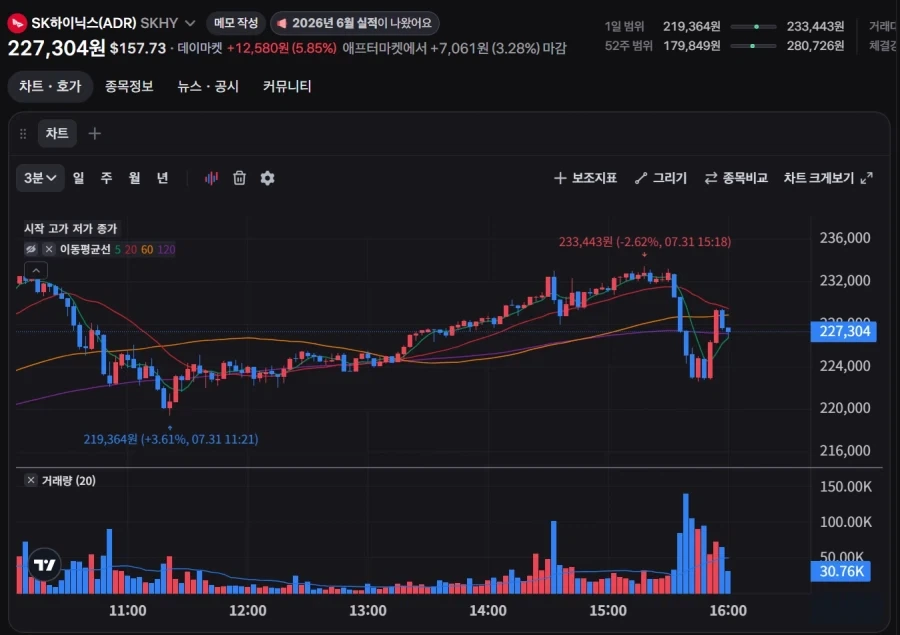The width and height of the screenshot is (900, 635).
Task: Click the 179,849원 52-week low value
Action: (x=692, y=45)
